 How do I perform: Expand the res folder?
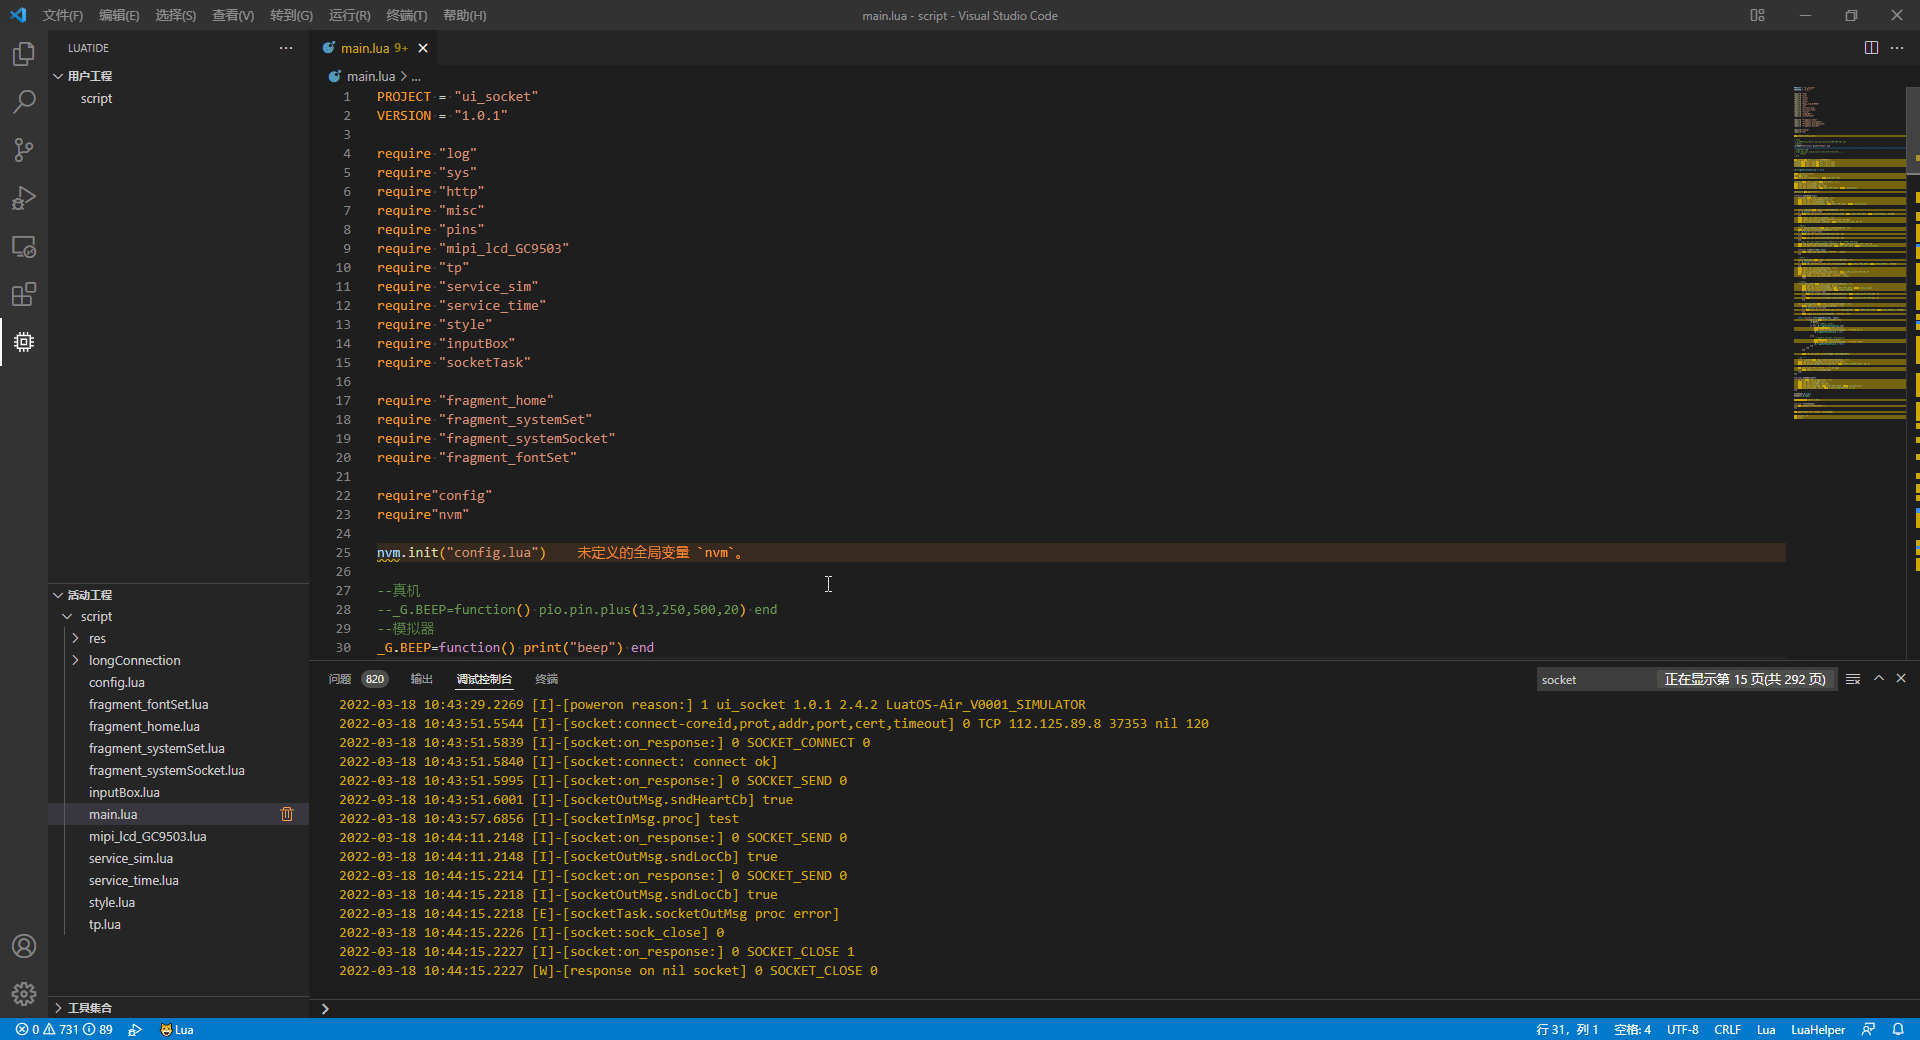75,638
